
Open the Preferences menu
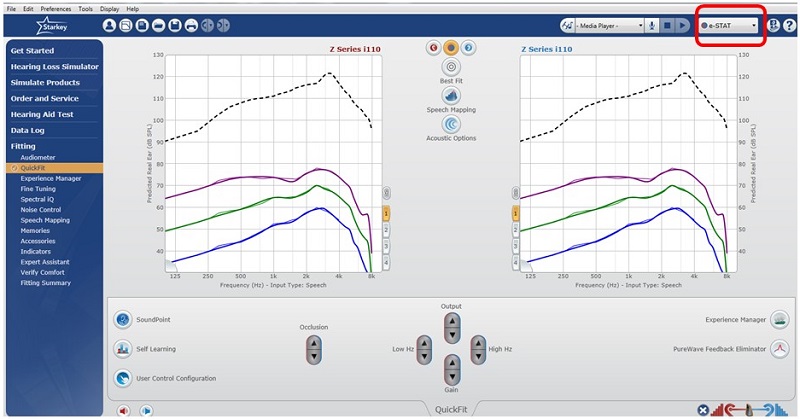56,9
